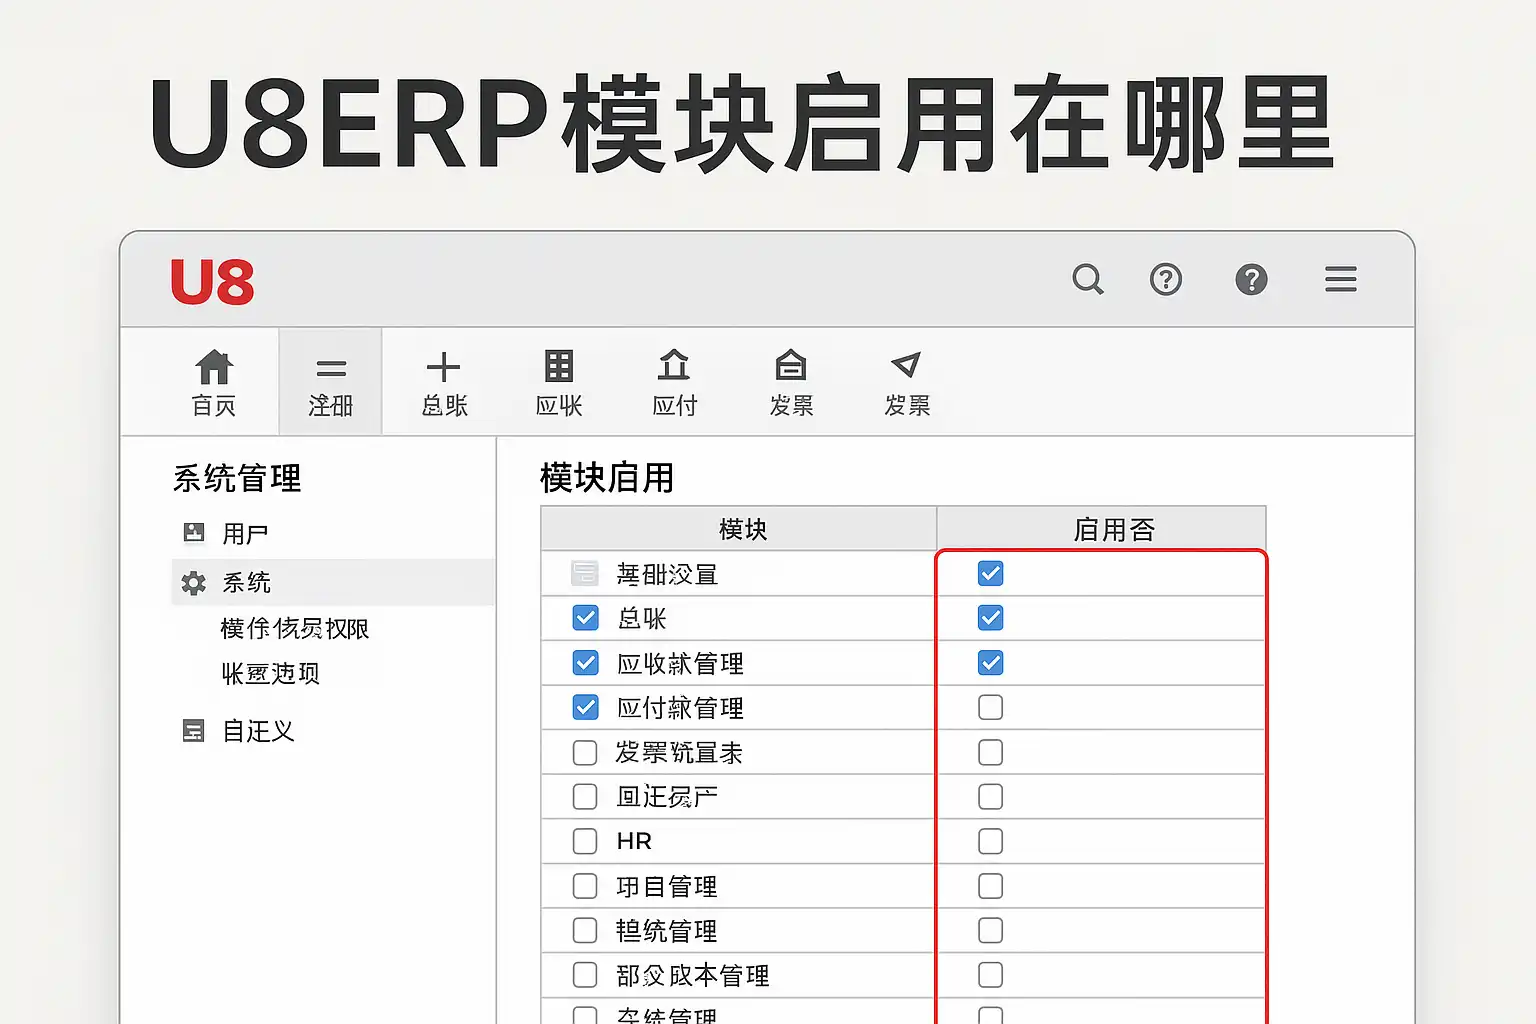The width and height of the screenshot is (1536, 1024).
Task: Tick the module checkbox beside 项目管理
Action: pos(585,886)
